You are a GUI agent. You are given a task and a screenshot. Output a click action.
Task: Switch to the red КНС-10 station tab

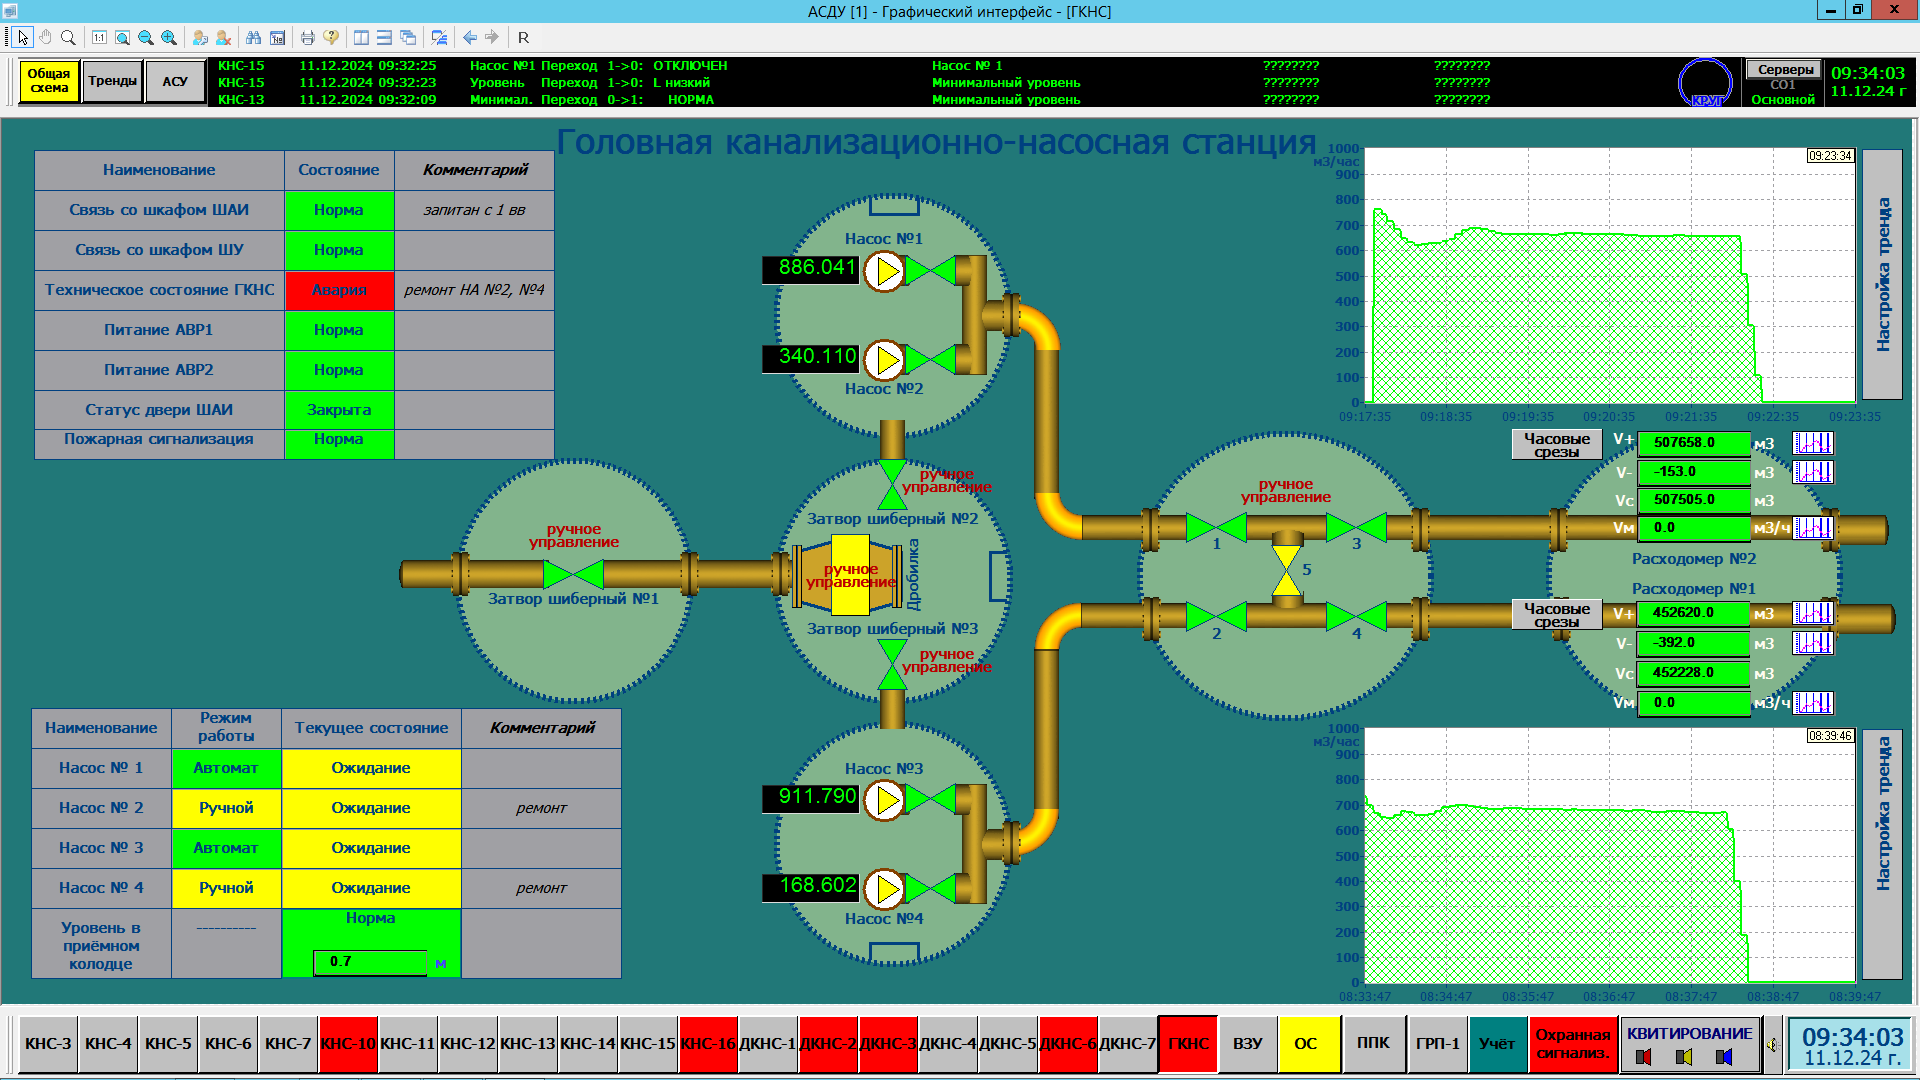tap(348, 1044)
